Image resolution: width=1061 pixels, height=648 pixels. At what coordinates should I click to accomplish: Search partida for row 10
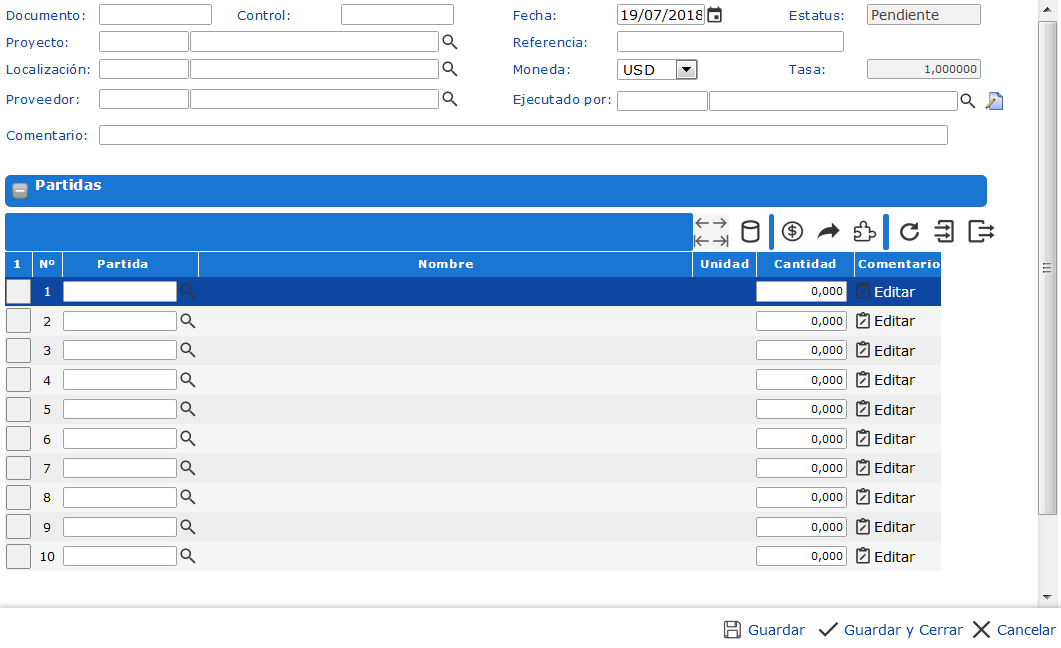(x=187, y=556)
